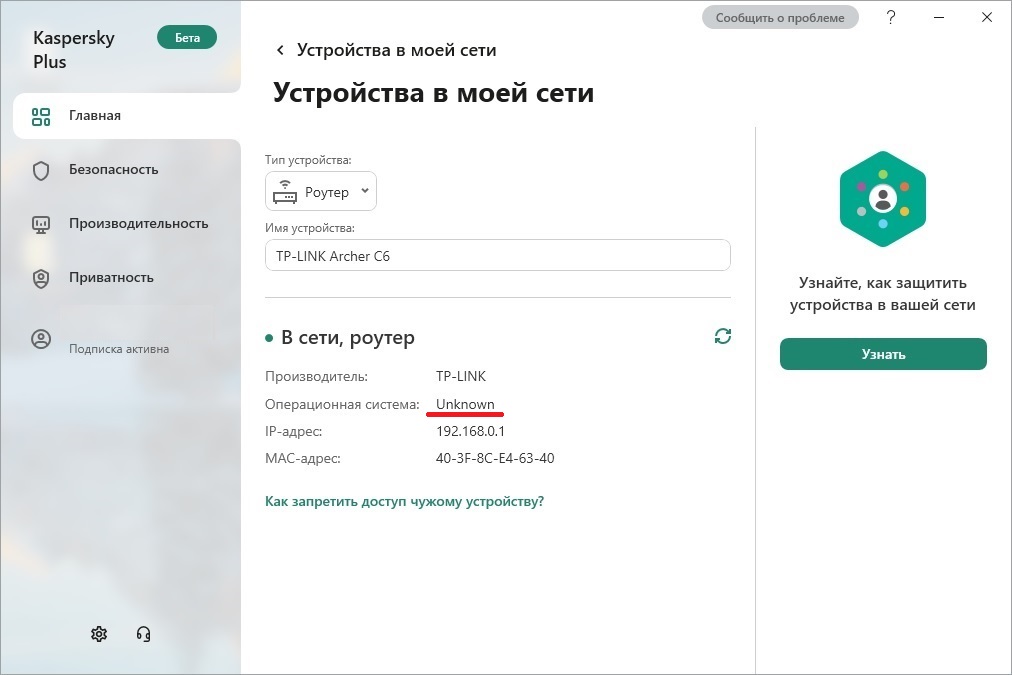Expand the Тип устройства Роутер dropdown
1012x675 pixels.
tap(321, 191)
